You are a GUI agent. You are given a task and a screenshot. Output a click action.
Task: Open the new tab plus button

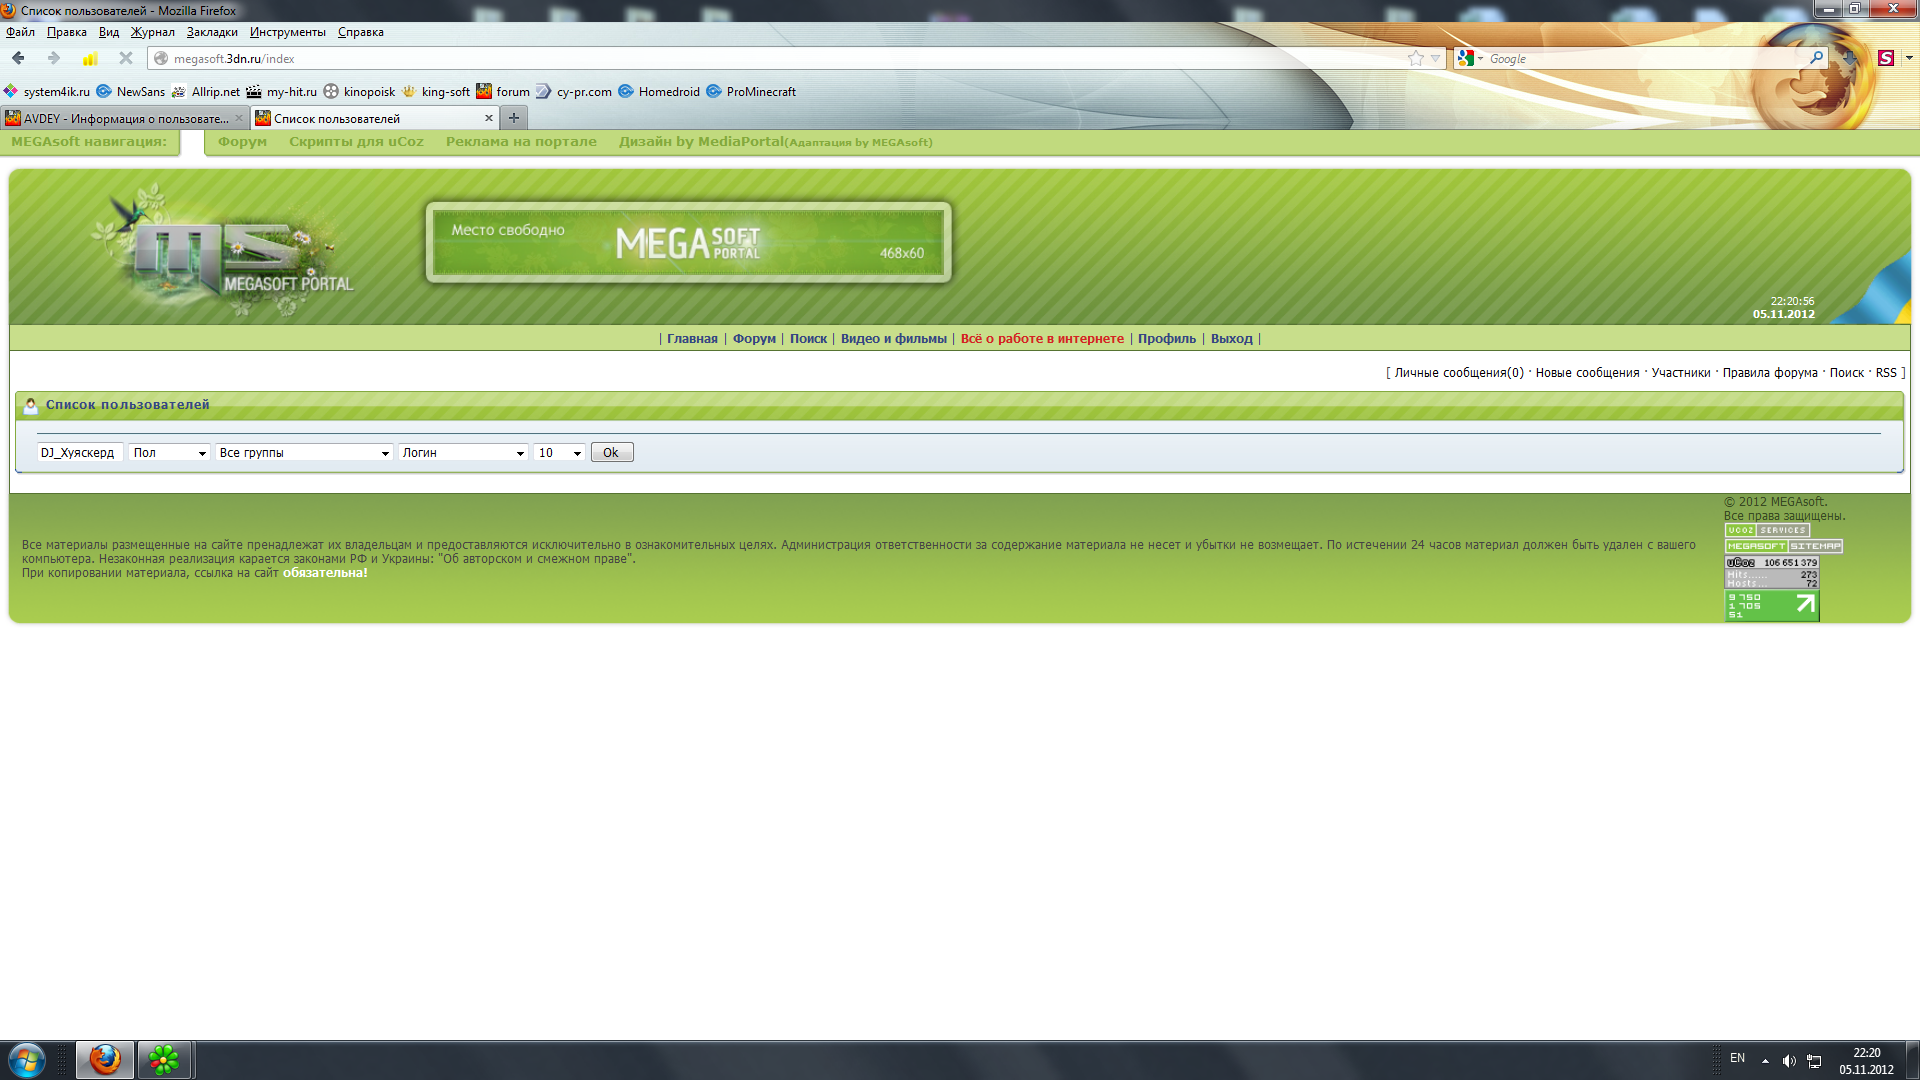[514, 118]
